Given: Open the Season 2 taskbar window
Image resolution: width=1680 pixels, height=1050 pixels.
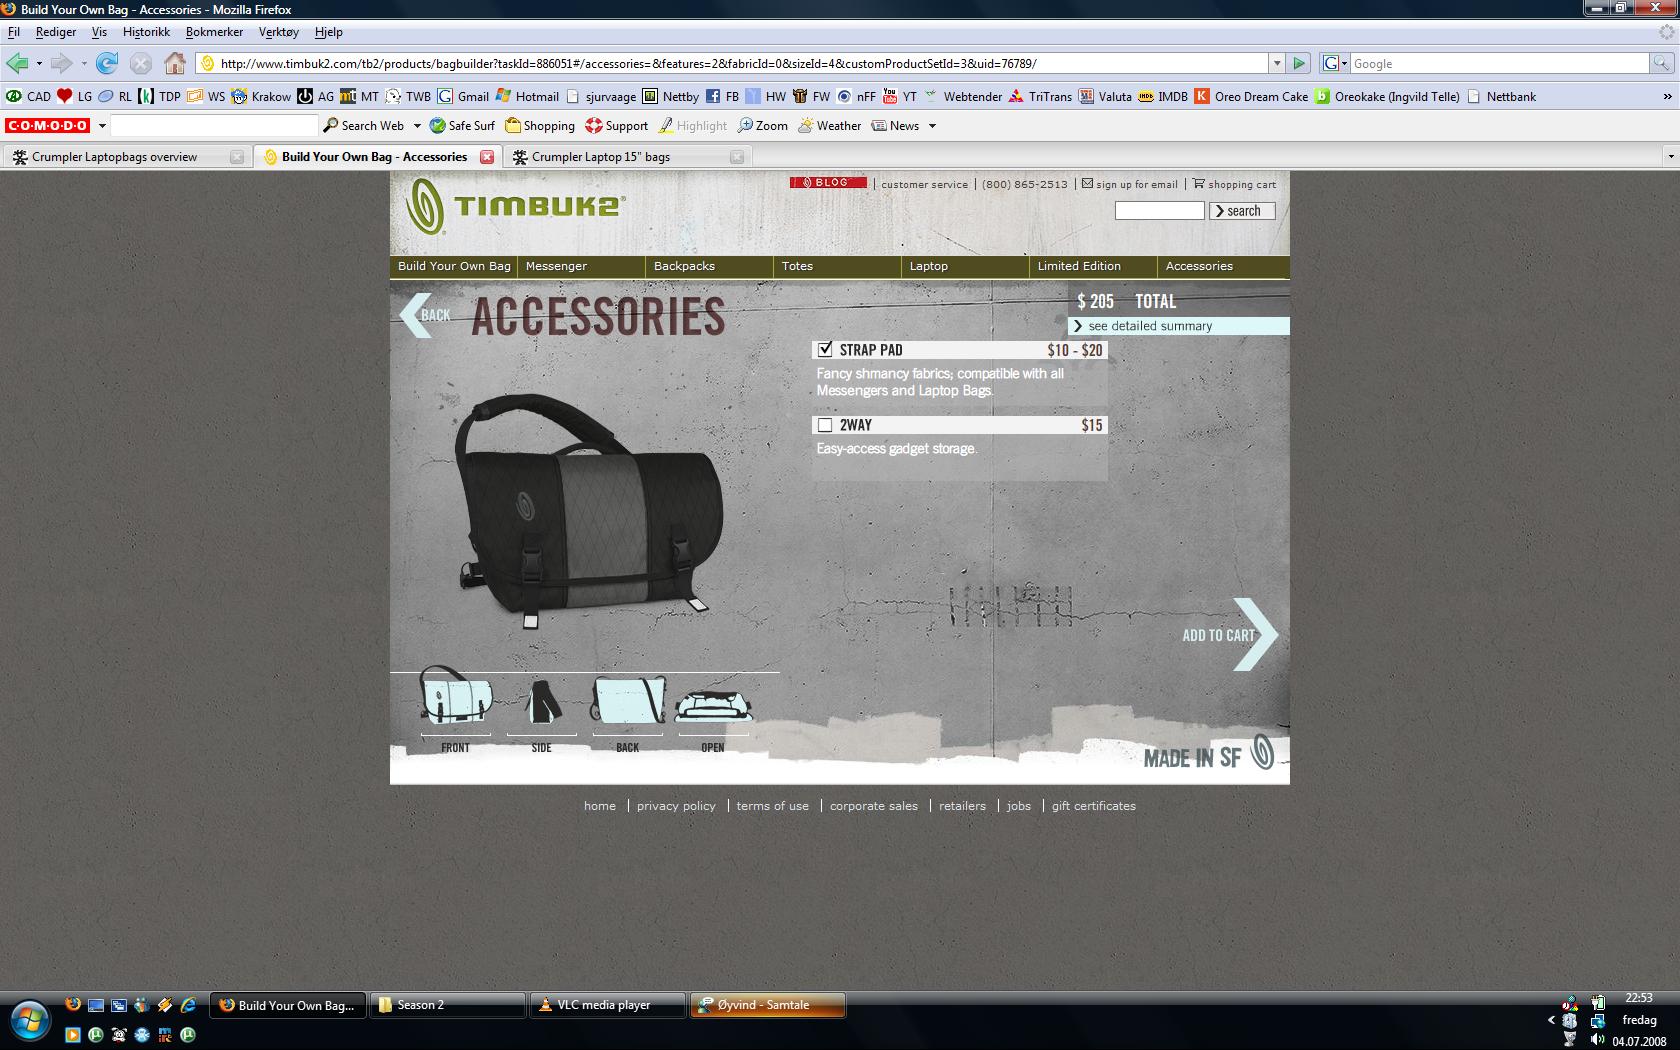Looking at the screenshot, I should [x=448, y=1005].
